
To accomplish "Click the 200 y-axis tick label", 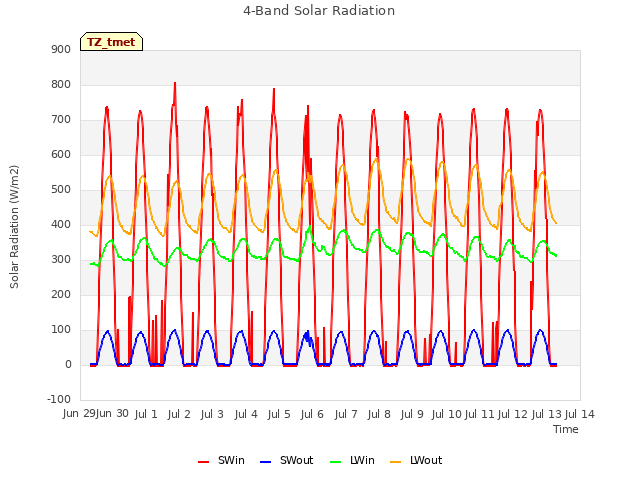I will click(61, 294).
